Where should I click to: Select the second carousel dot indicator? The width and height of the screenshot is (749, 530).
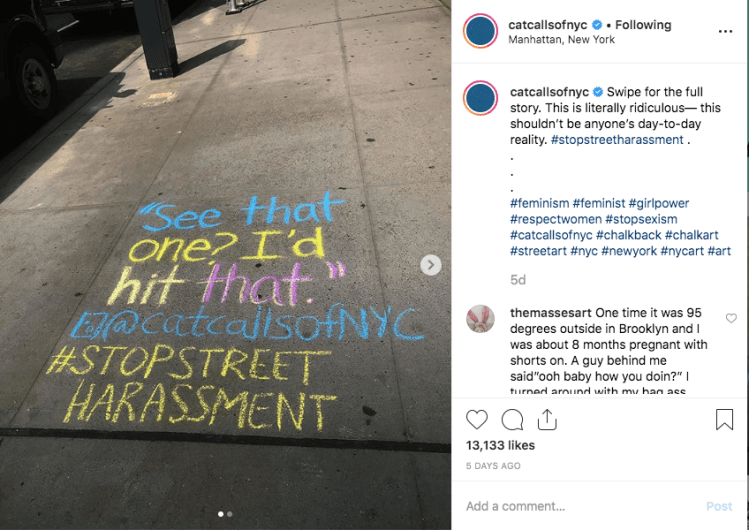[x=230, y=514]
